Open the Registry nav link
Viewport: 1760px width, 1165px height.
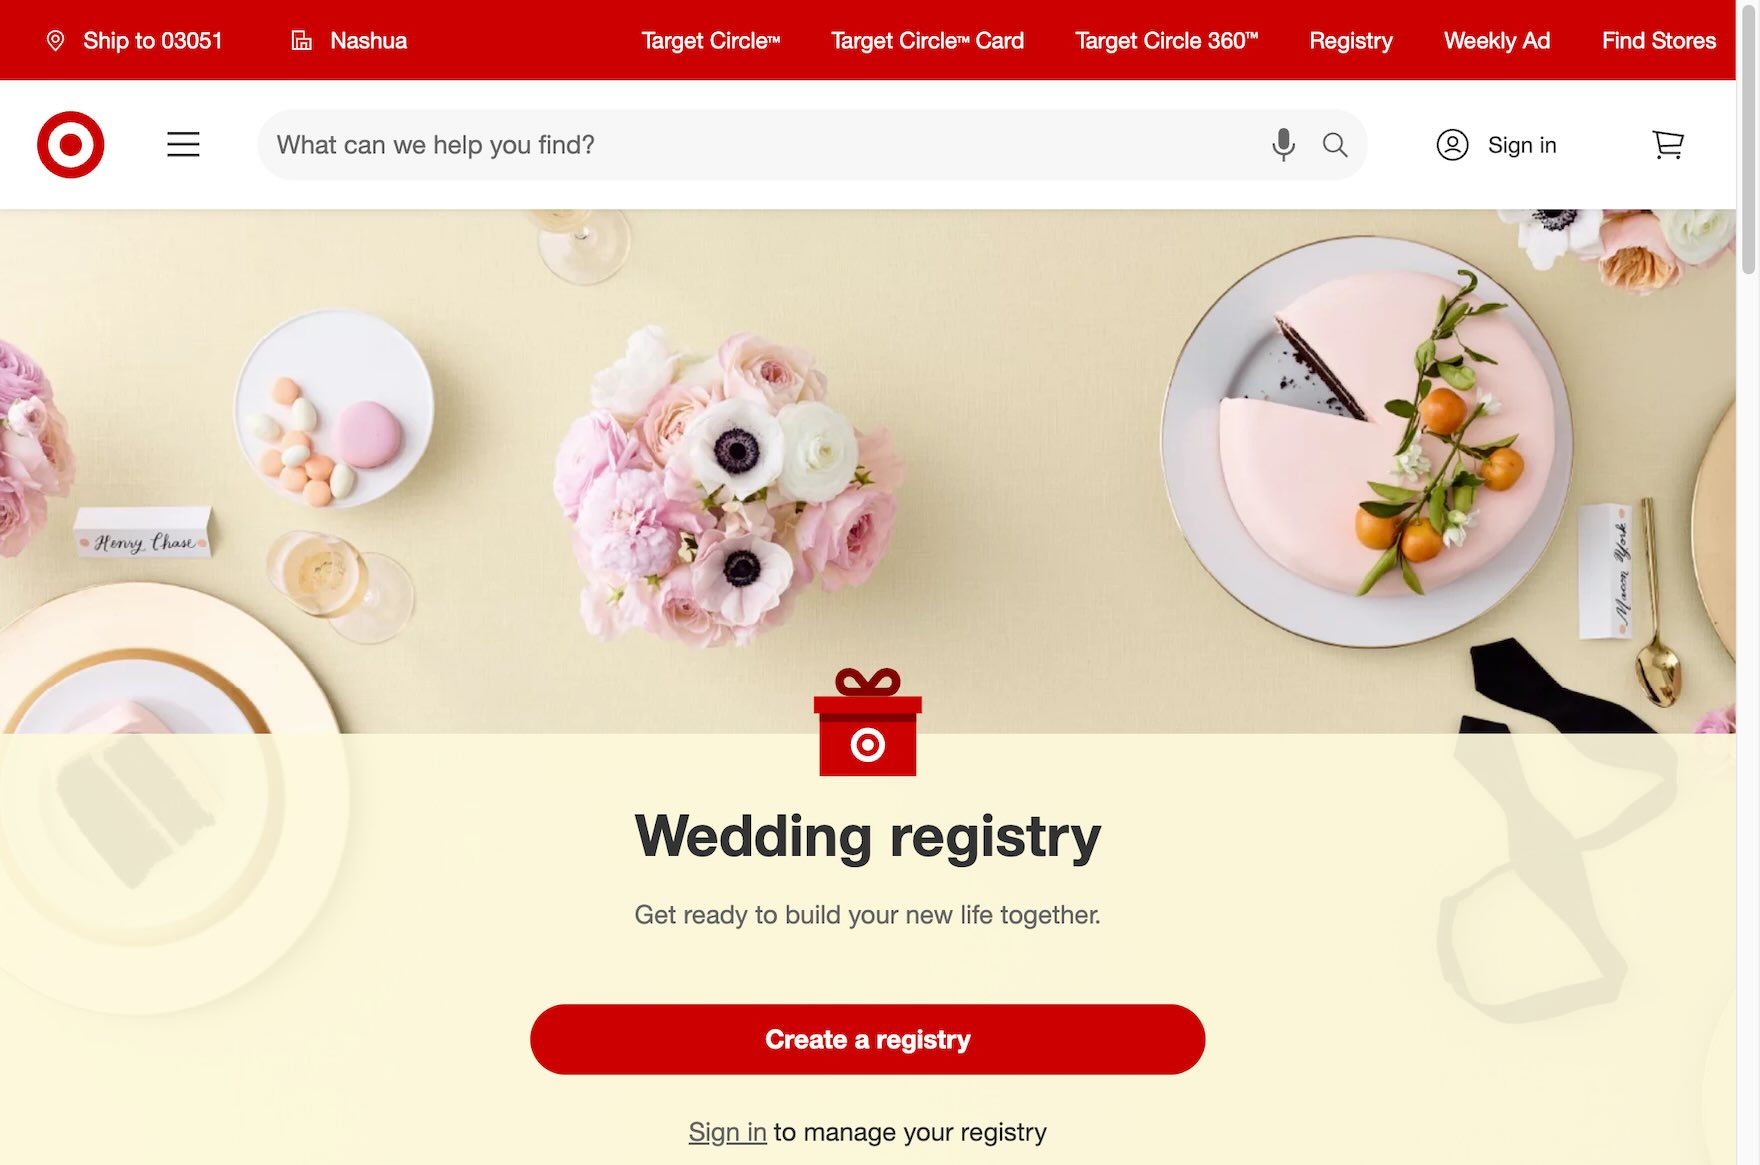1351,41
